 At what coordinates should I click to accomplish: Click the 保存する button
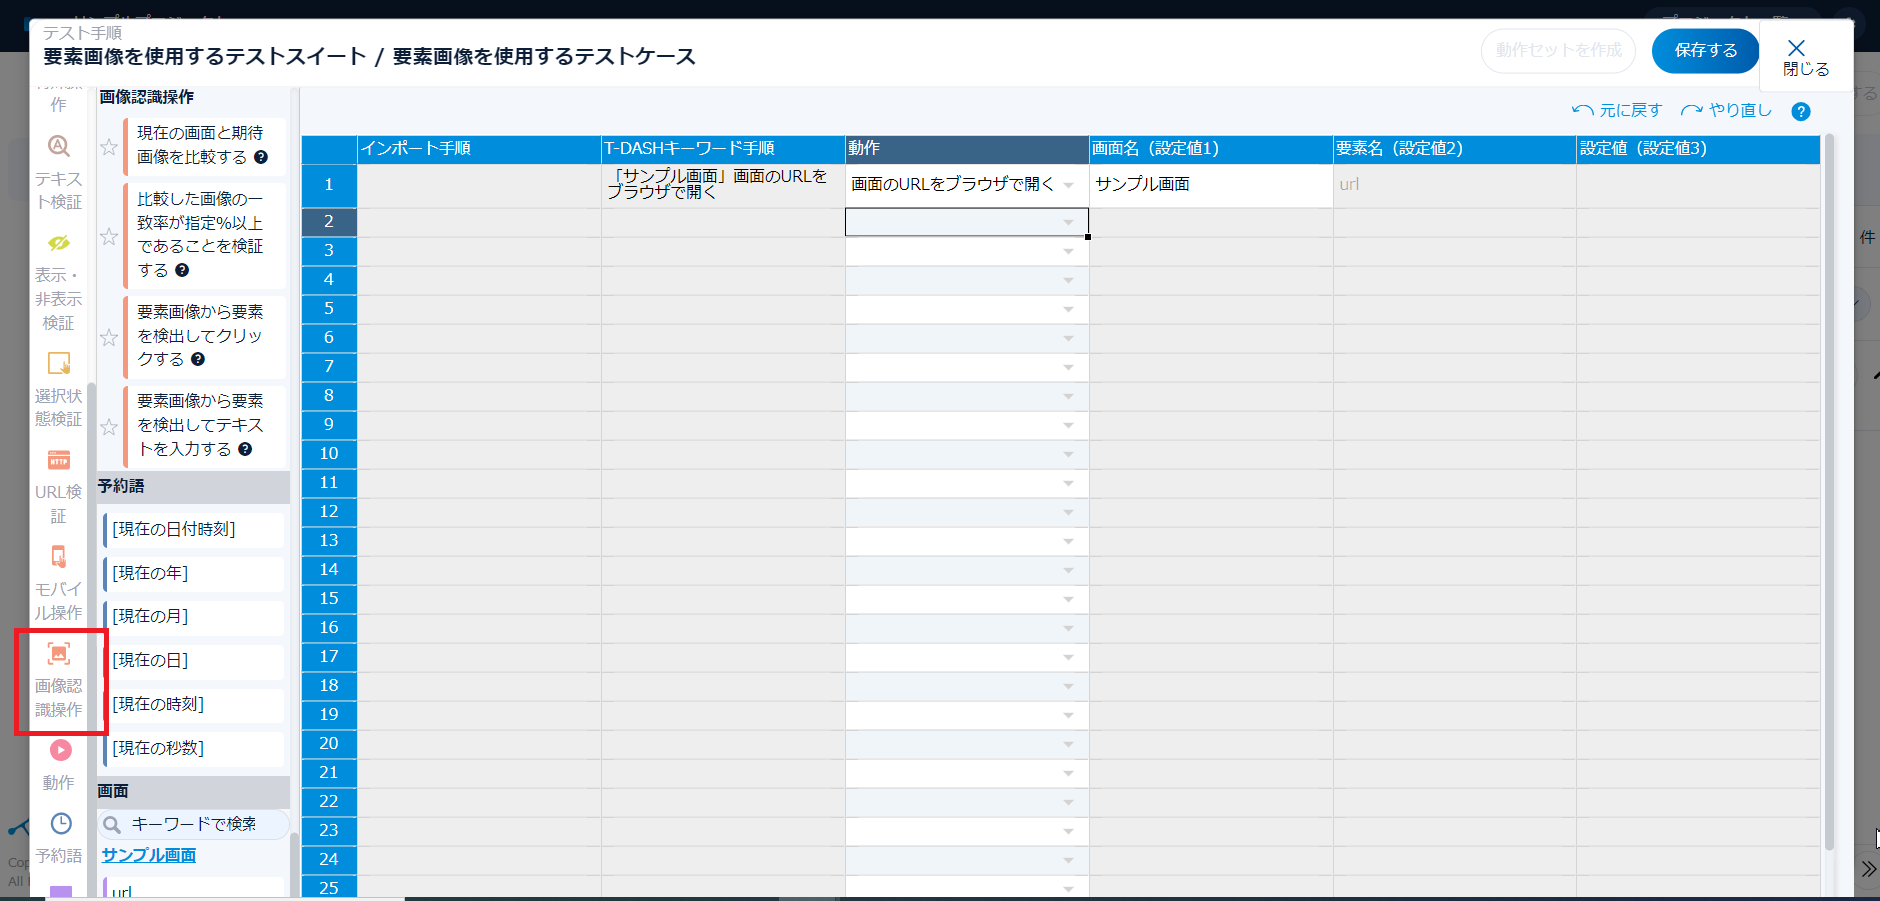[x=1705, y=51]
